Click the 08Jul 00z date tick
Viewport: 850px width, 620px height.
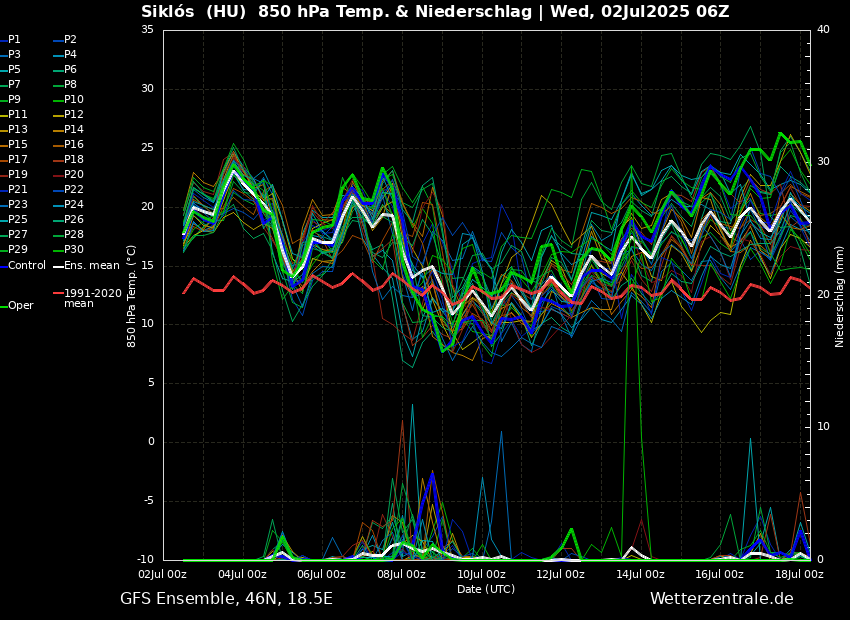tap(402, 574)
